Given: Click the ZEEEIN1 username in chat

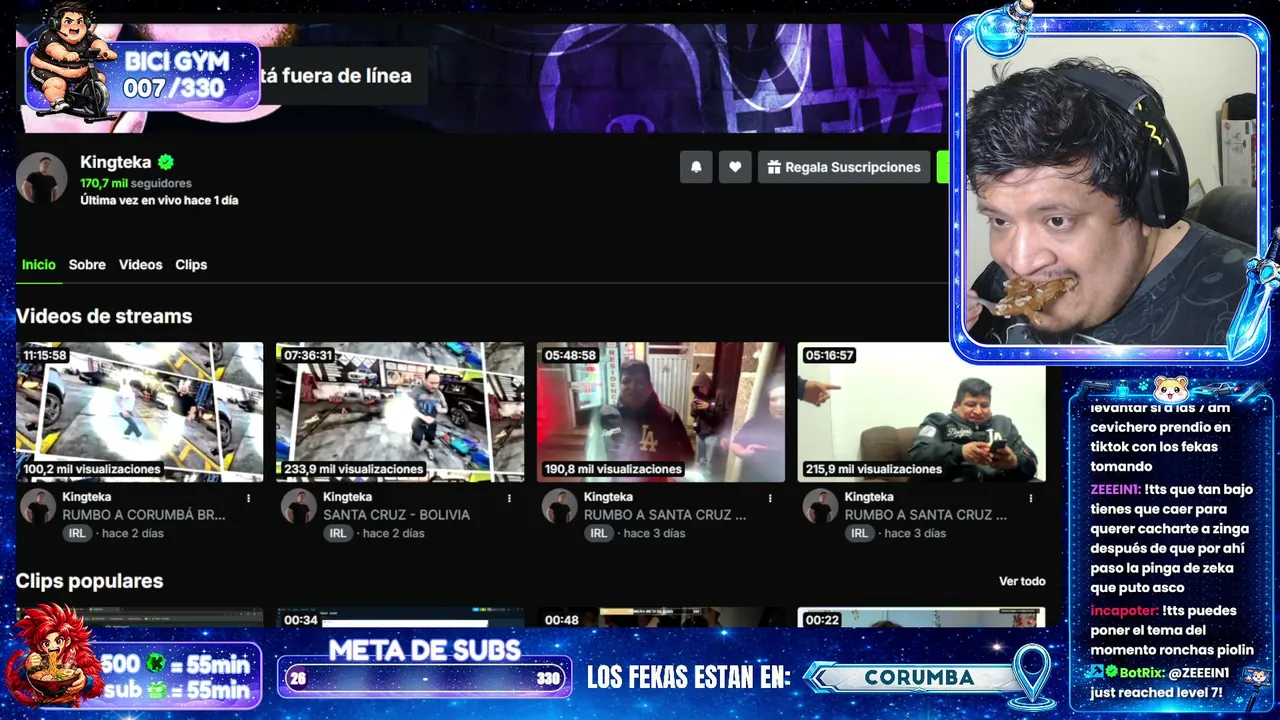Looking at the screenshot, I should coord(1114,490).
